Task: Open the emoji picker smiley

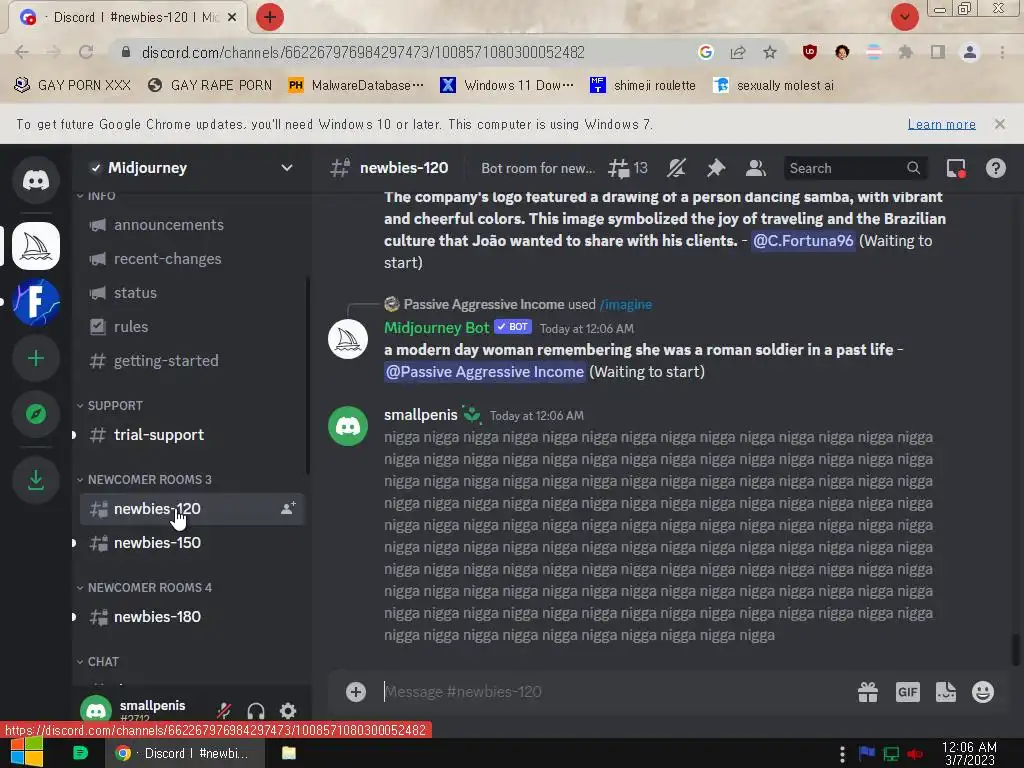Action: pyautogui.click(x=982, y=692)
